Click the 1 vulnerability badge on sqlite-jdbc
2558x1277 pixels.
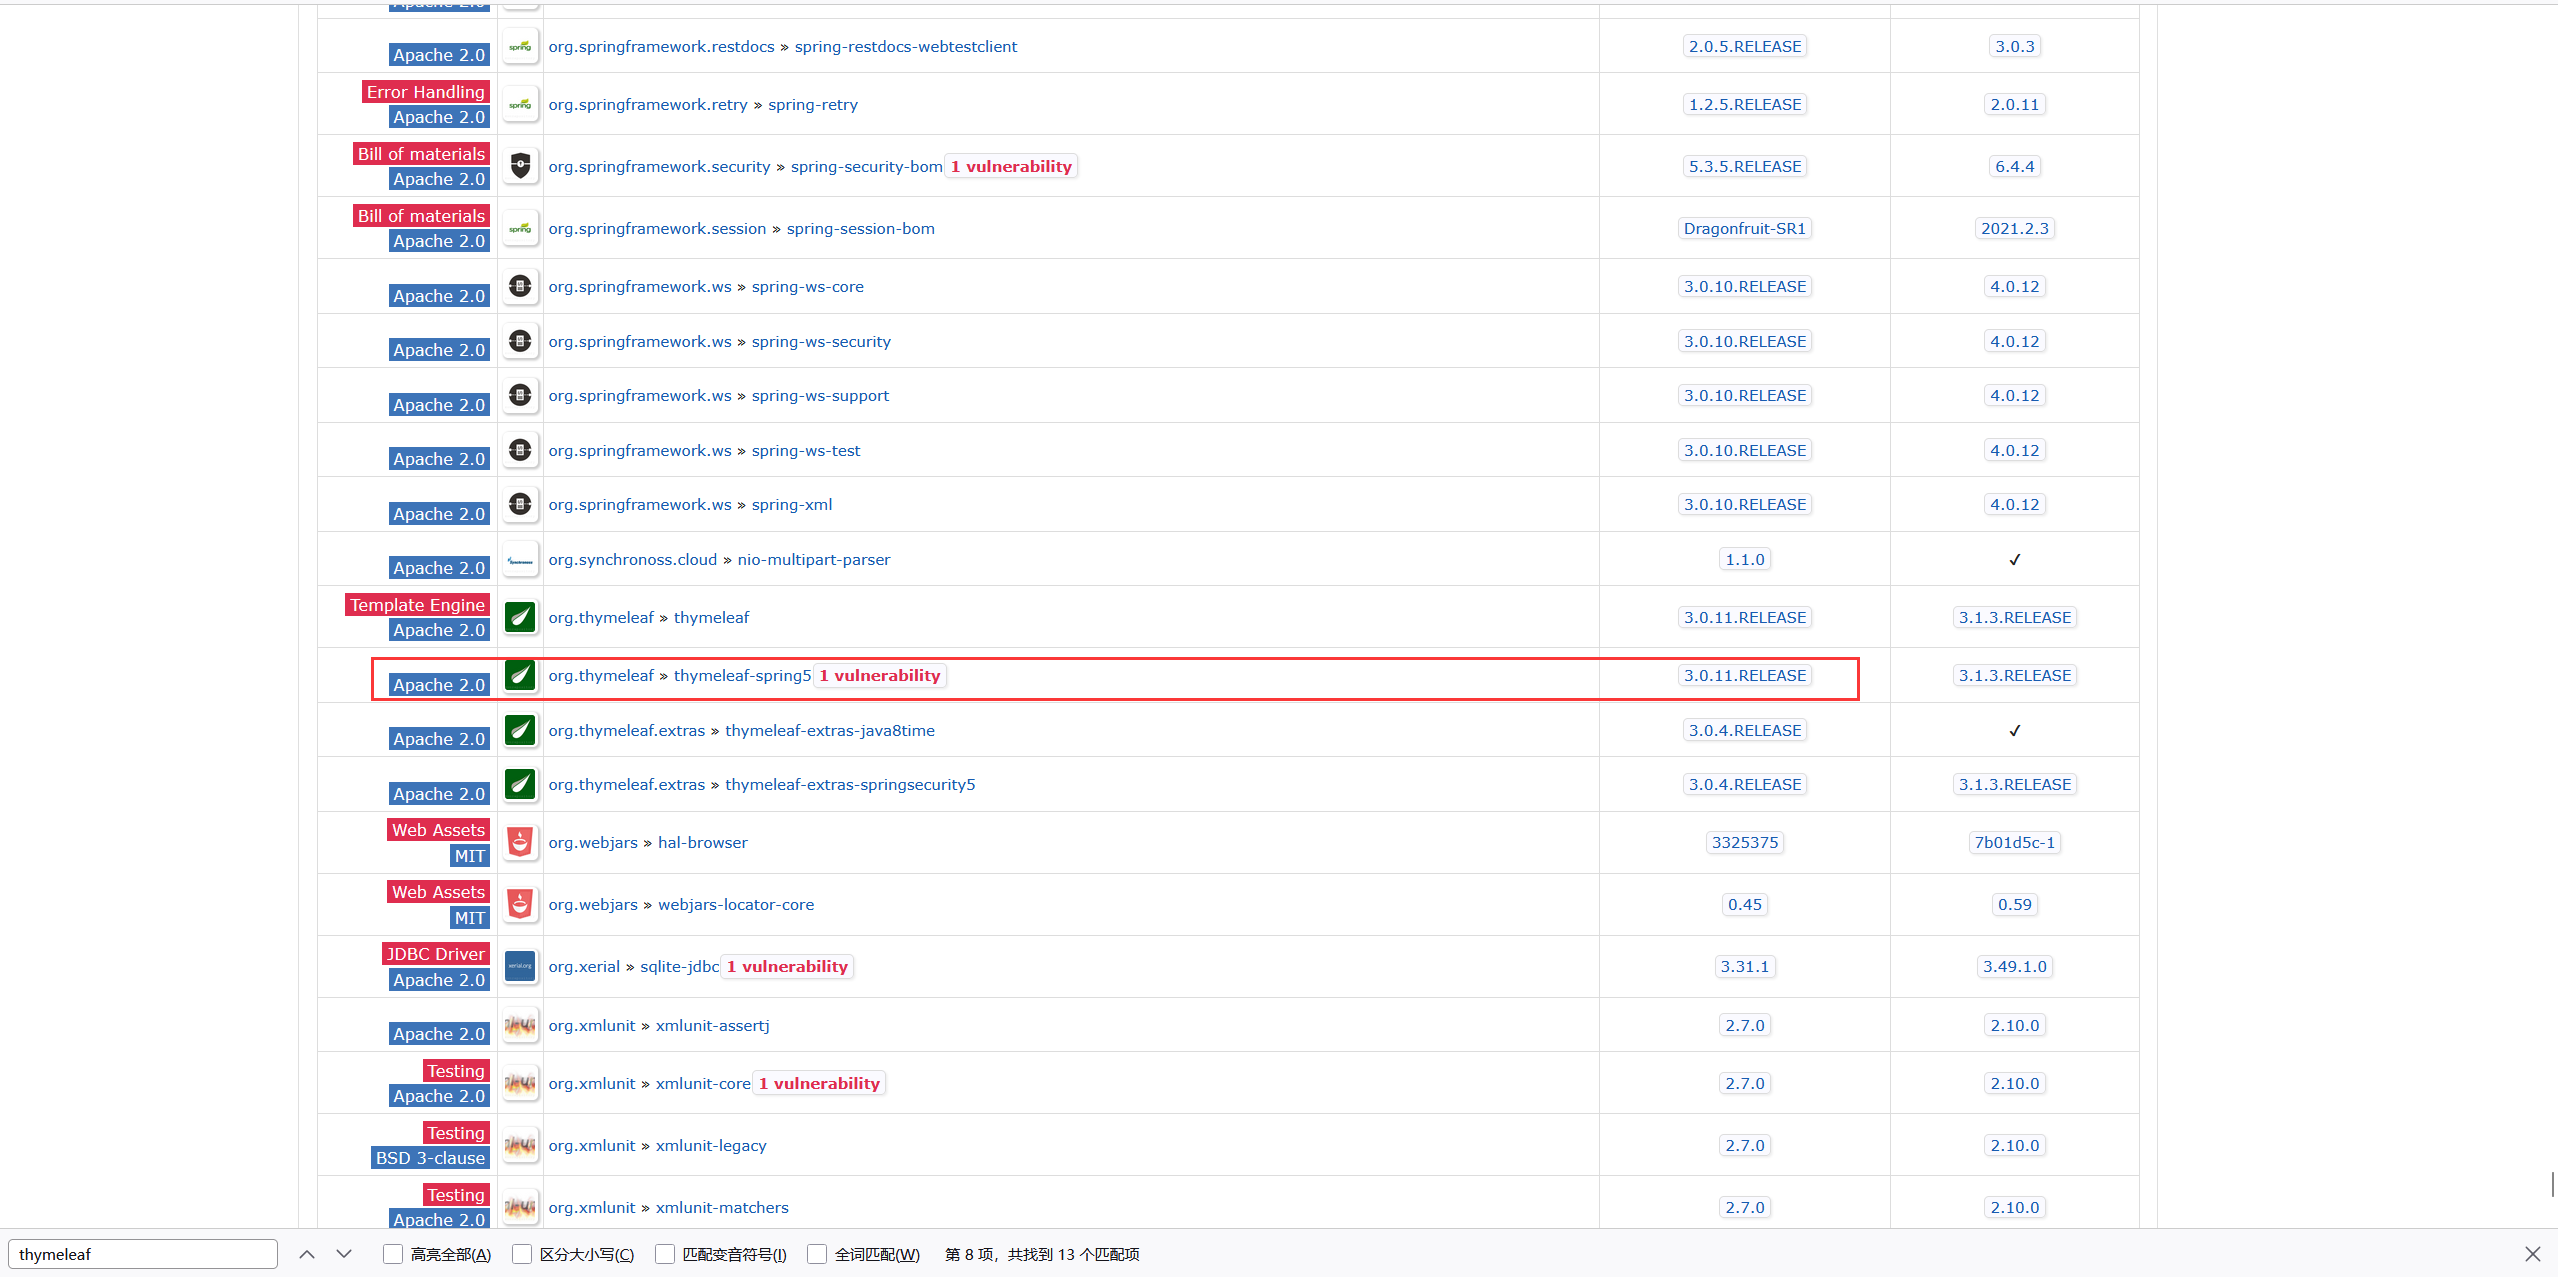pos(787,967)
